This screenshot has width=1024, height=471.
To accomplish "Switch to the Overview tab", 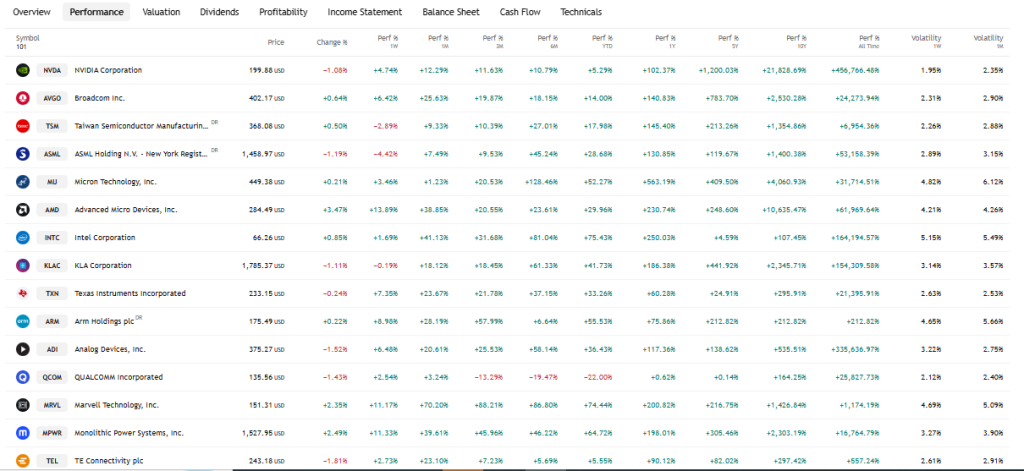I will pos(31,12).
